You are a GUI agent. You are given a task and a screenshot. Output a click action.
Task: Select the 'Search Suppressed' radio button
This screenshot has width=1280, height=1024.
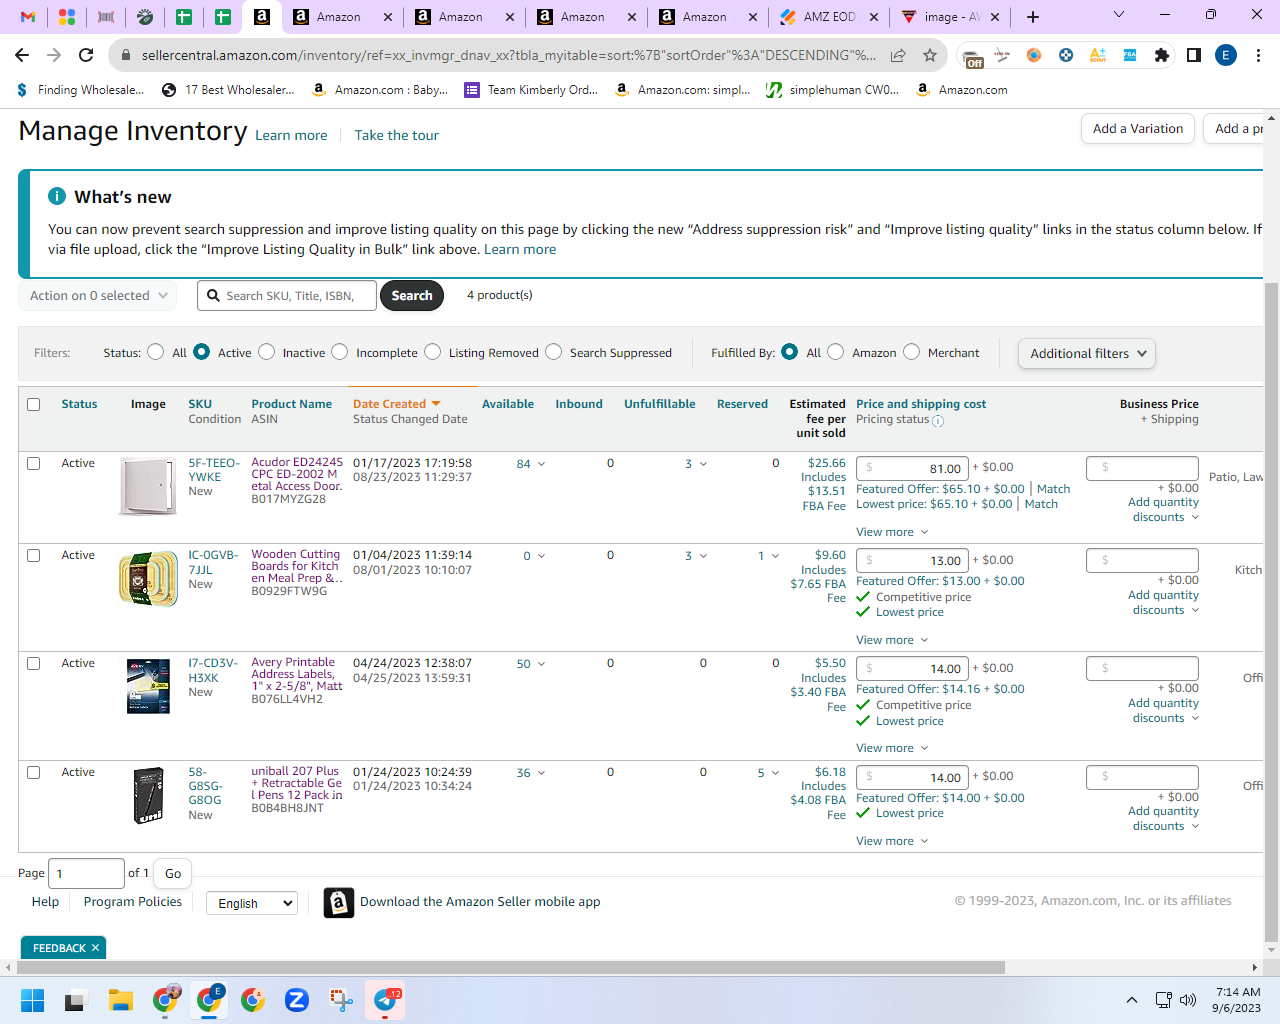click(553, 352)
